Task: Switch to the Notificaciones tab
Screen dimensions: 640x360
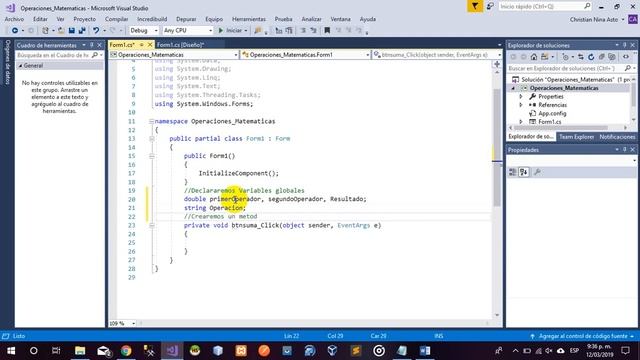Action: [x=617, y=137]
